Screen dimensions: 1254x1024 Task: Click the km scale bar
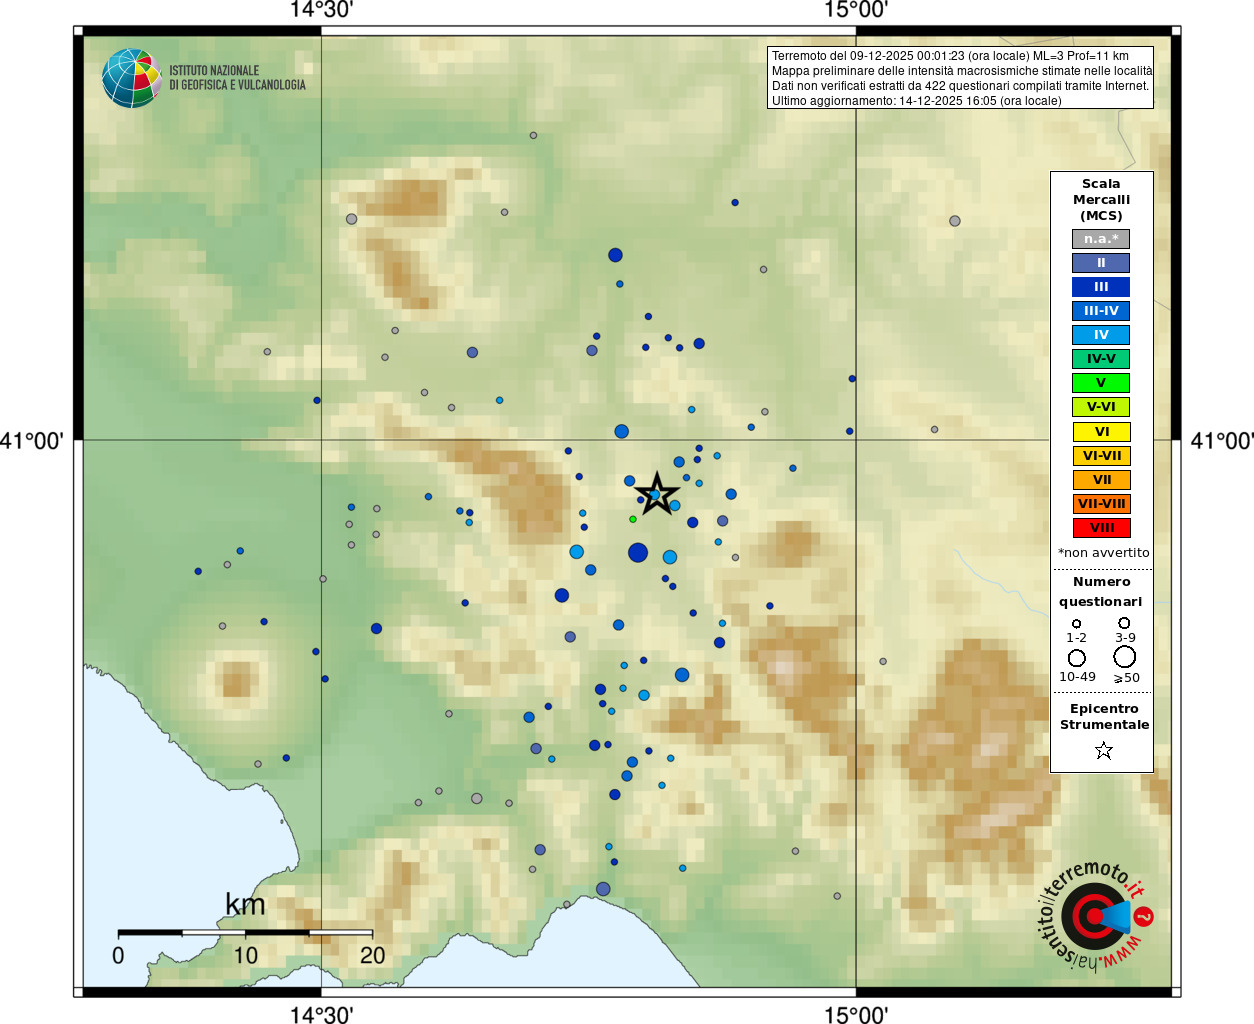tap(245, 933)
